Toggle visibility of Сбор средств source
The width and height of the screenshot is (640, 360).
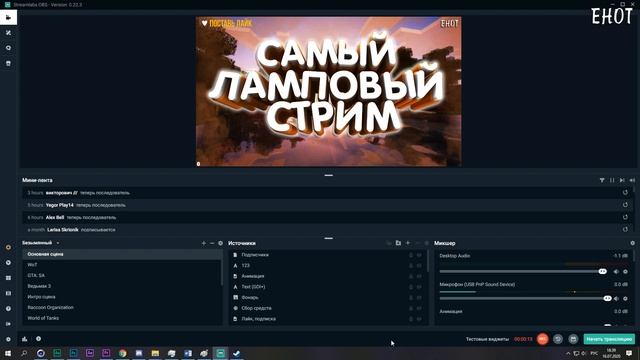point(419,308)
